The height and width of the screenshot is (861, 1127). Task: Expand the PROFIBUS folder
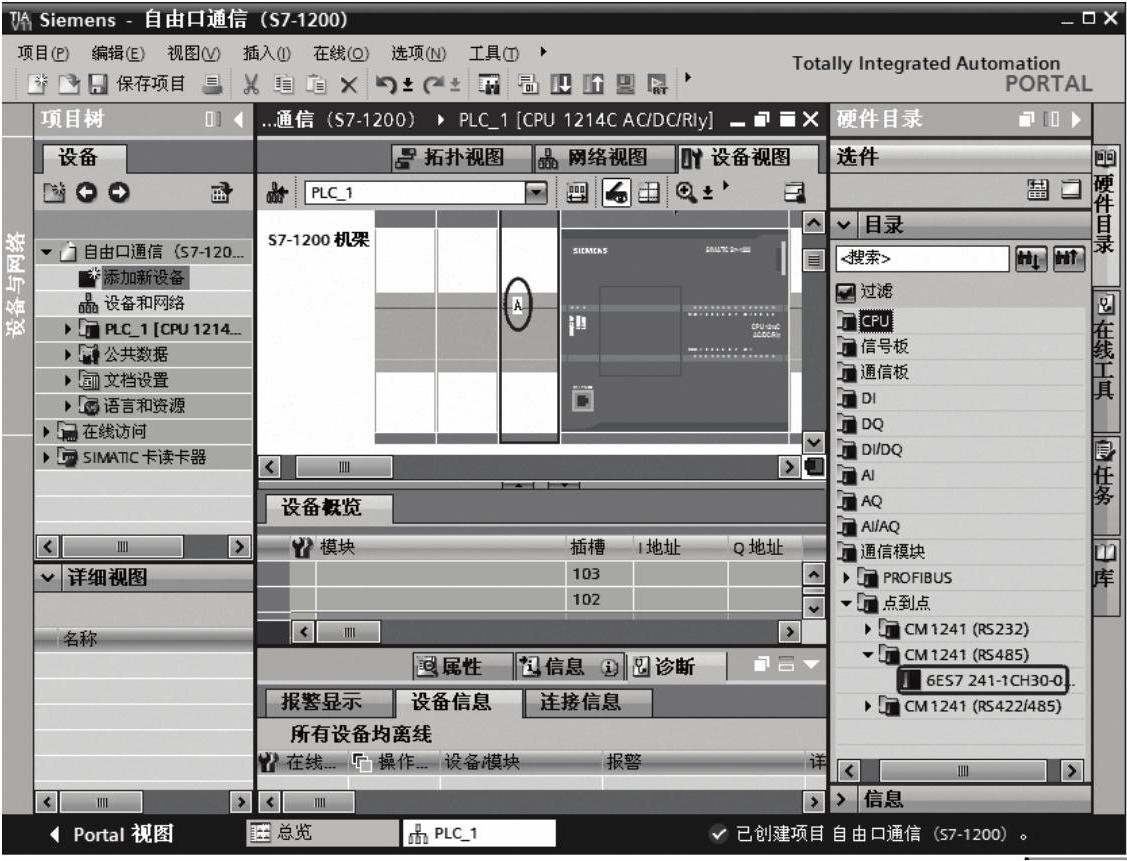click(x=846, y=578)
